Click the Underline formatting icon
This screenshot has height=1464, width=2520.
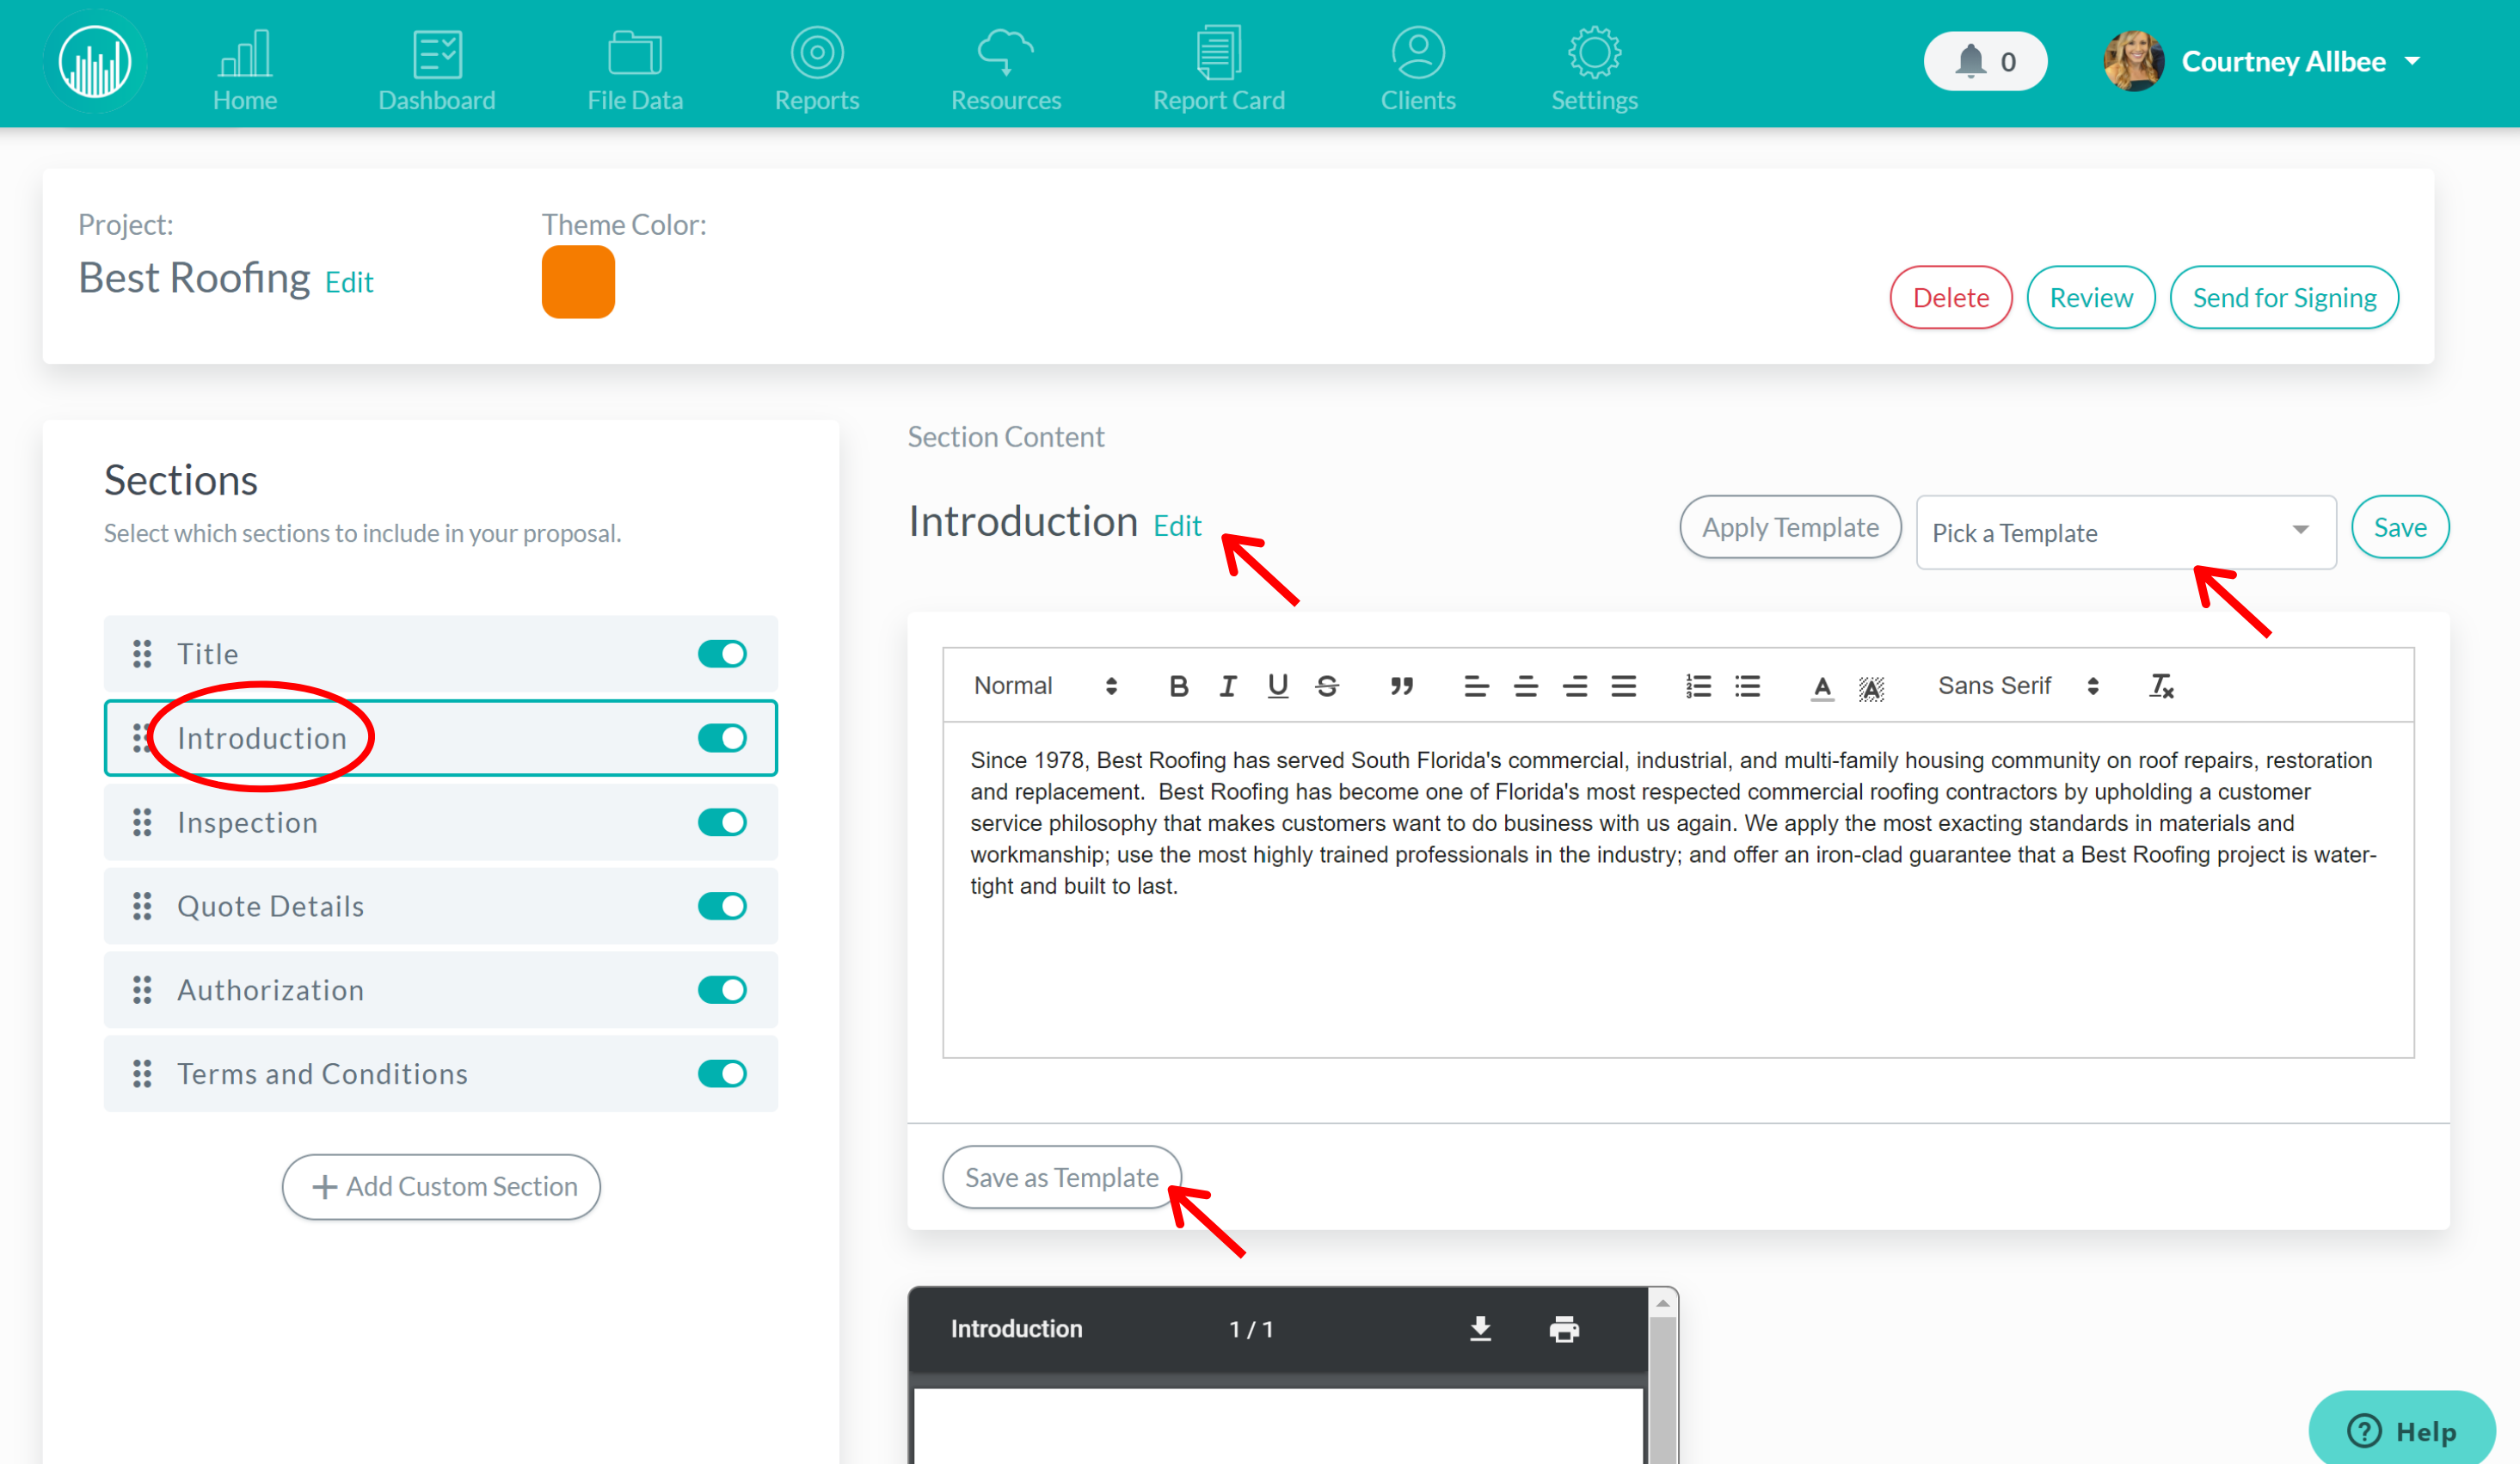1277,685
